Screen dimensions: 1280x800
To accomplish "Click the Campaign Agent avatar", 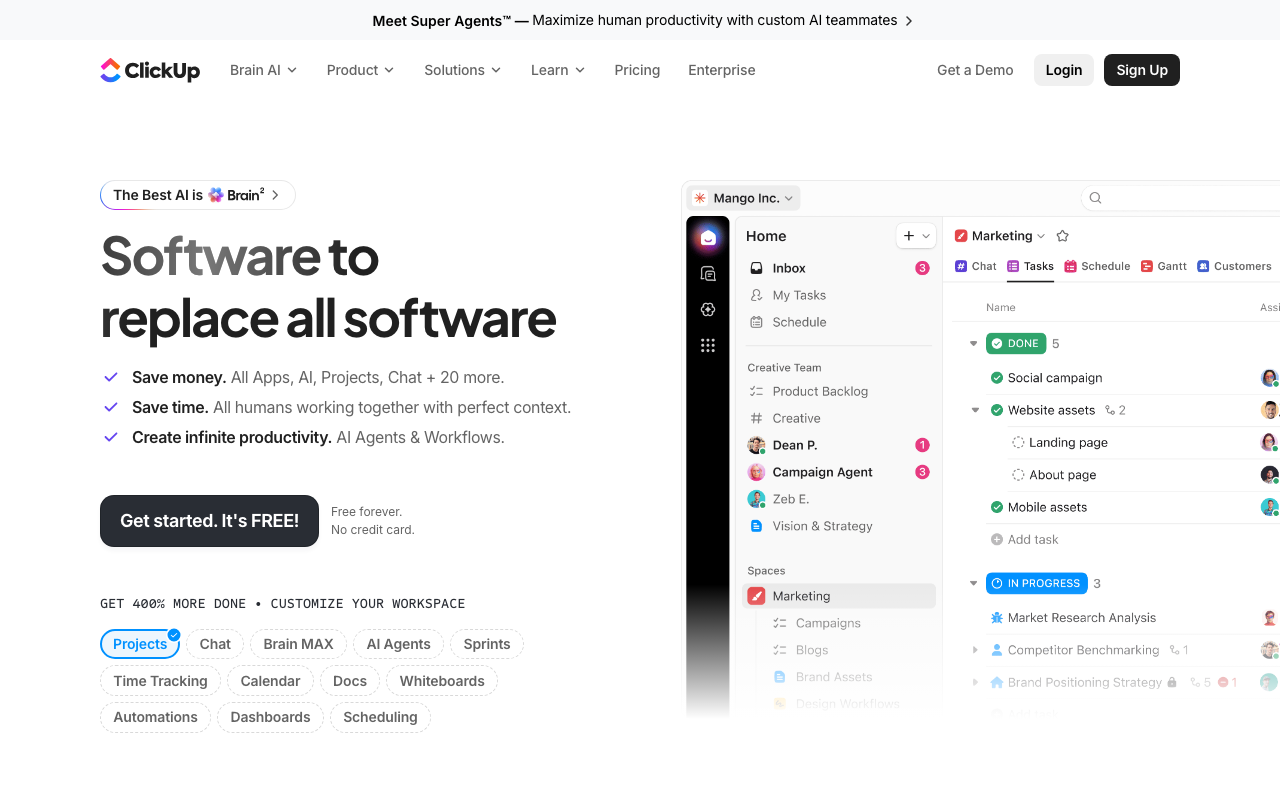I will [757, 472].
